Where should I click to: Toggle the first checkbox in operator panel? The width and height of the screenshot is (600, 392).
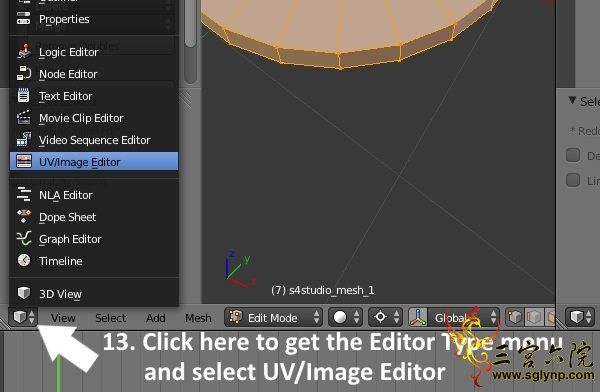[x=573, y=155]
